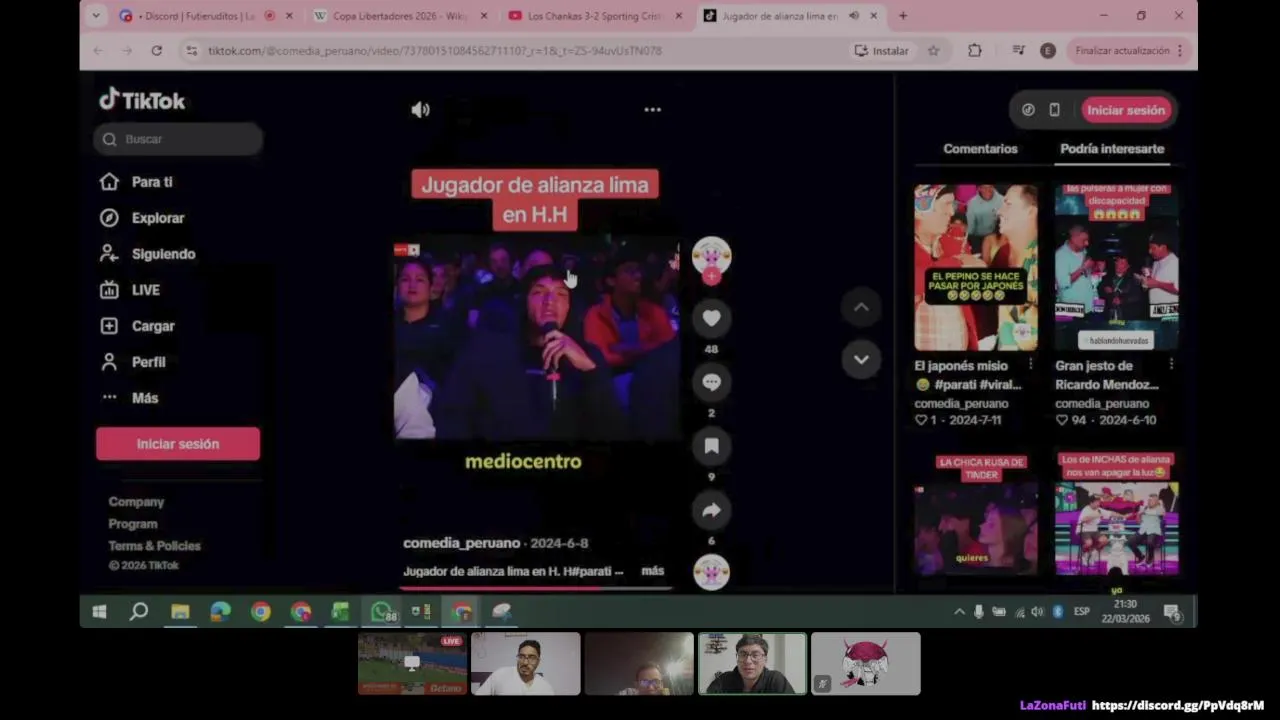Image resolution: width=1280 pixels, height=720 pixels.
Task: Go to next video with down chevron
Action: pyautogui.click(x=861, y=359)
